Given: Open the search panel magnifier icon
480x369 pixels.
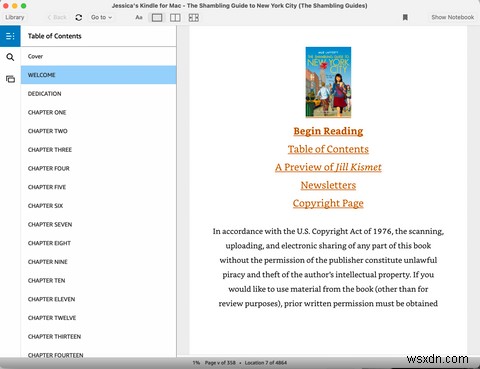Looking at the screenshot, I should 10,57.
